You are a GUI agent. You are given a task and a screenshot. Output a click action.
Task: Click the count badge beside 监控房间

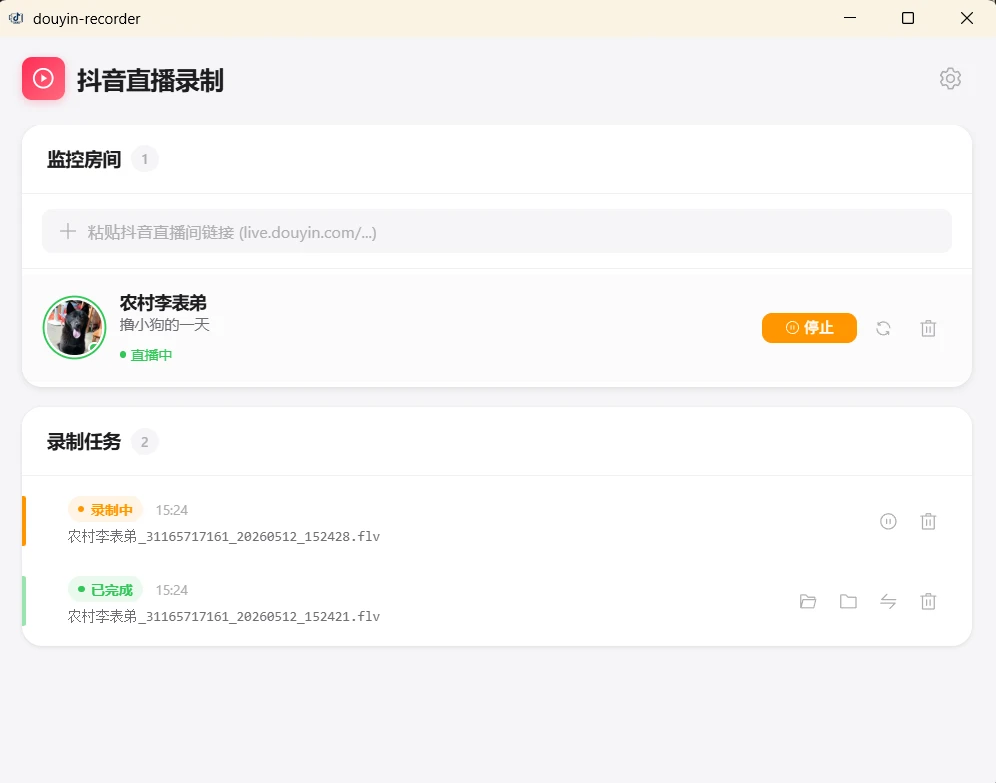145,159
